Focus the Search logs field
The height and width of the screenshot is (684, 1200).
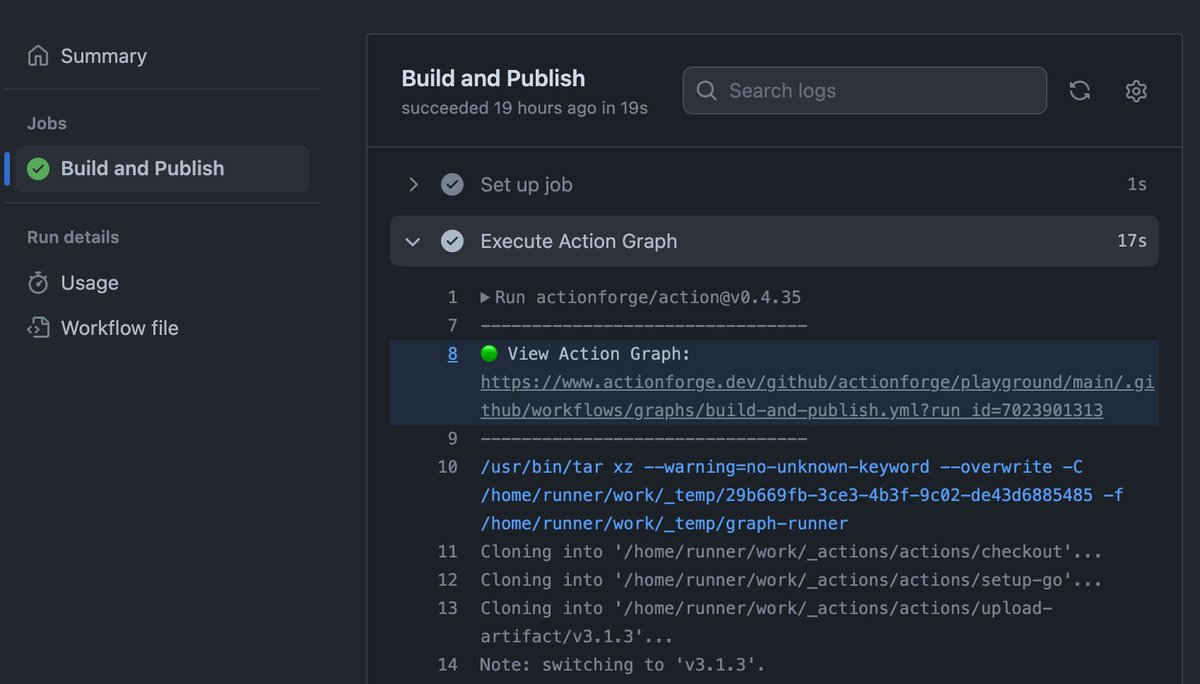coord(865,91)
